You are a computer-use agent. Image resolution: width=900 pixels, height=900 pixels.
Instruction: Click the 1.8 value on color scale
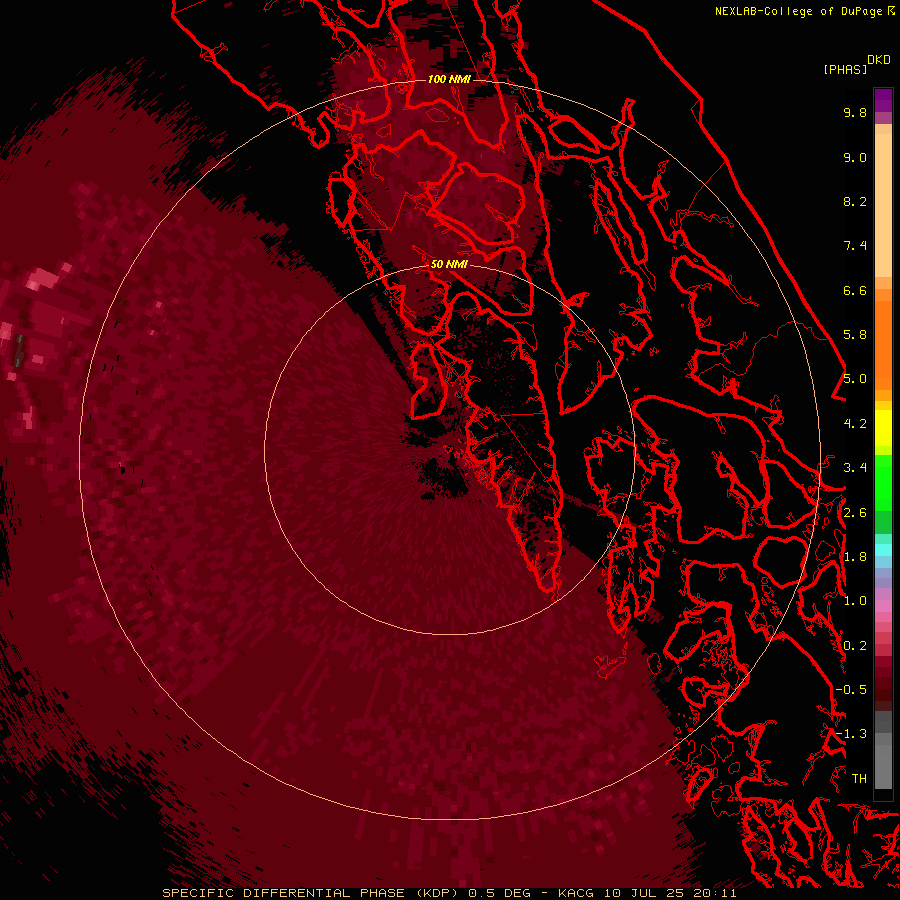855,557
